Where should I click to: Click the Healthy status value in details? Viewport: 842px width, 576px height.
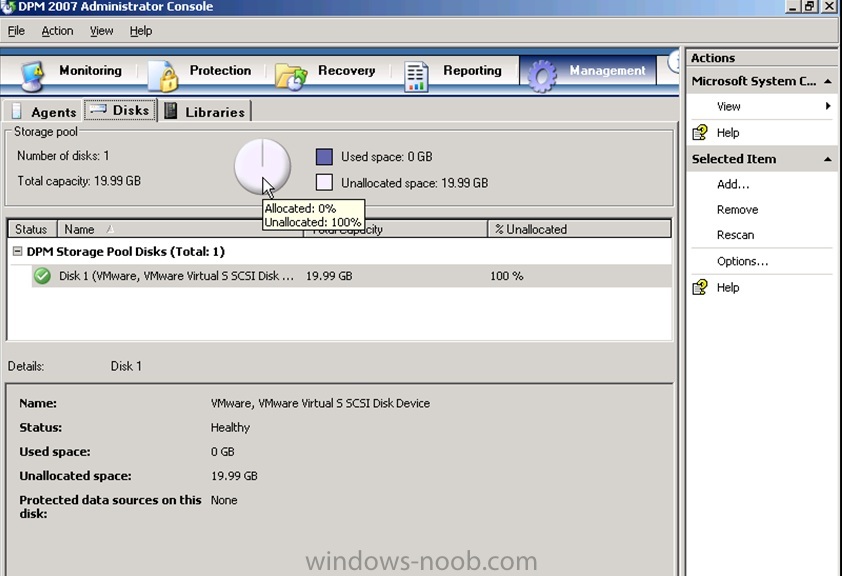230,427
